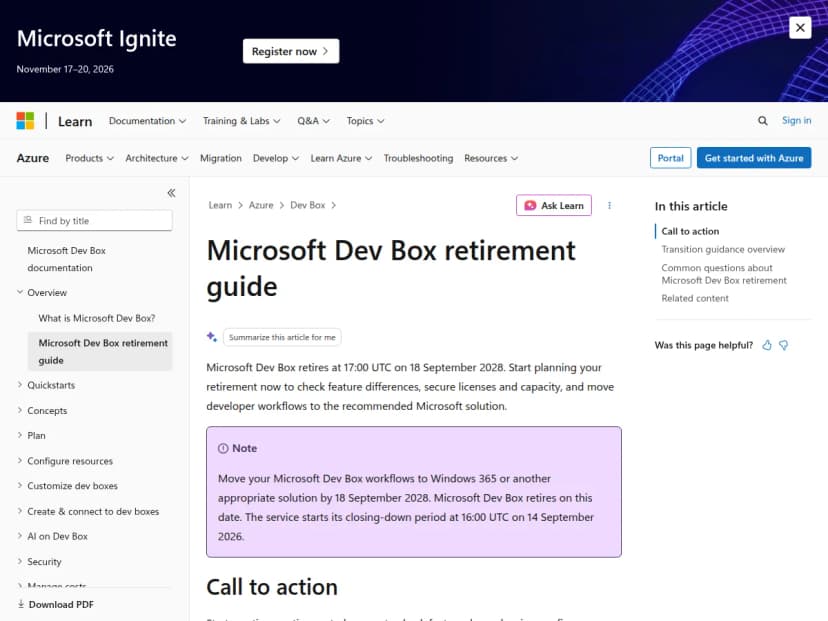Open the Learn Azure dropdown
The height and width of the screenshot is (621, 828).
pyautogui.click(x=341, y=158)
